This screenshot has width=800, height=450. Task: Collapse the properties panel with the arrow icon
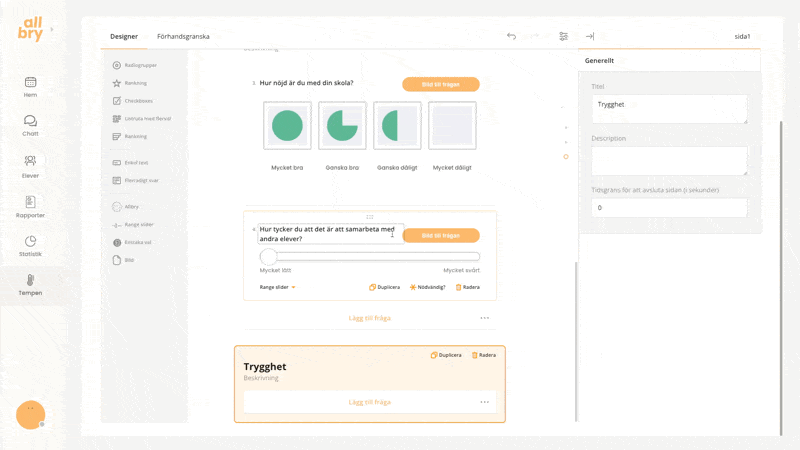pos(590,36)
